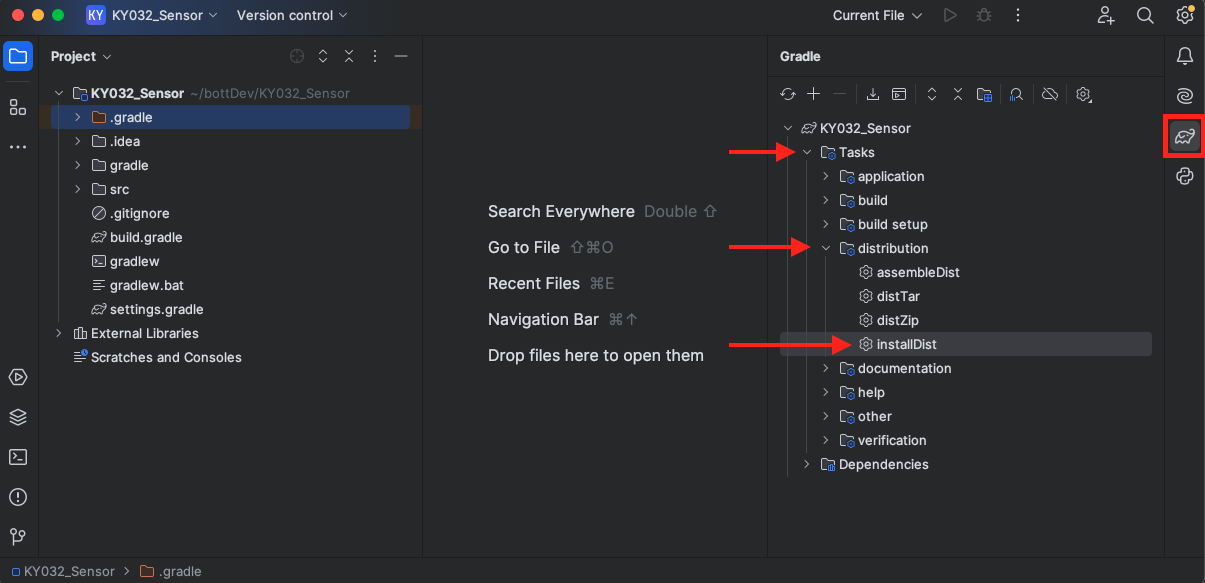The width and height of the screenshot is (1205, 583).
Task: Click the Gradle sync/reload projects icon
Action: click(x=788, y=94)
